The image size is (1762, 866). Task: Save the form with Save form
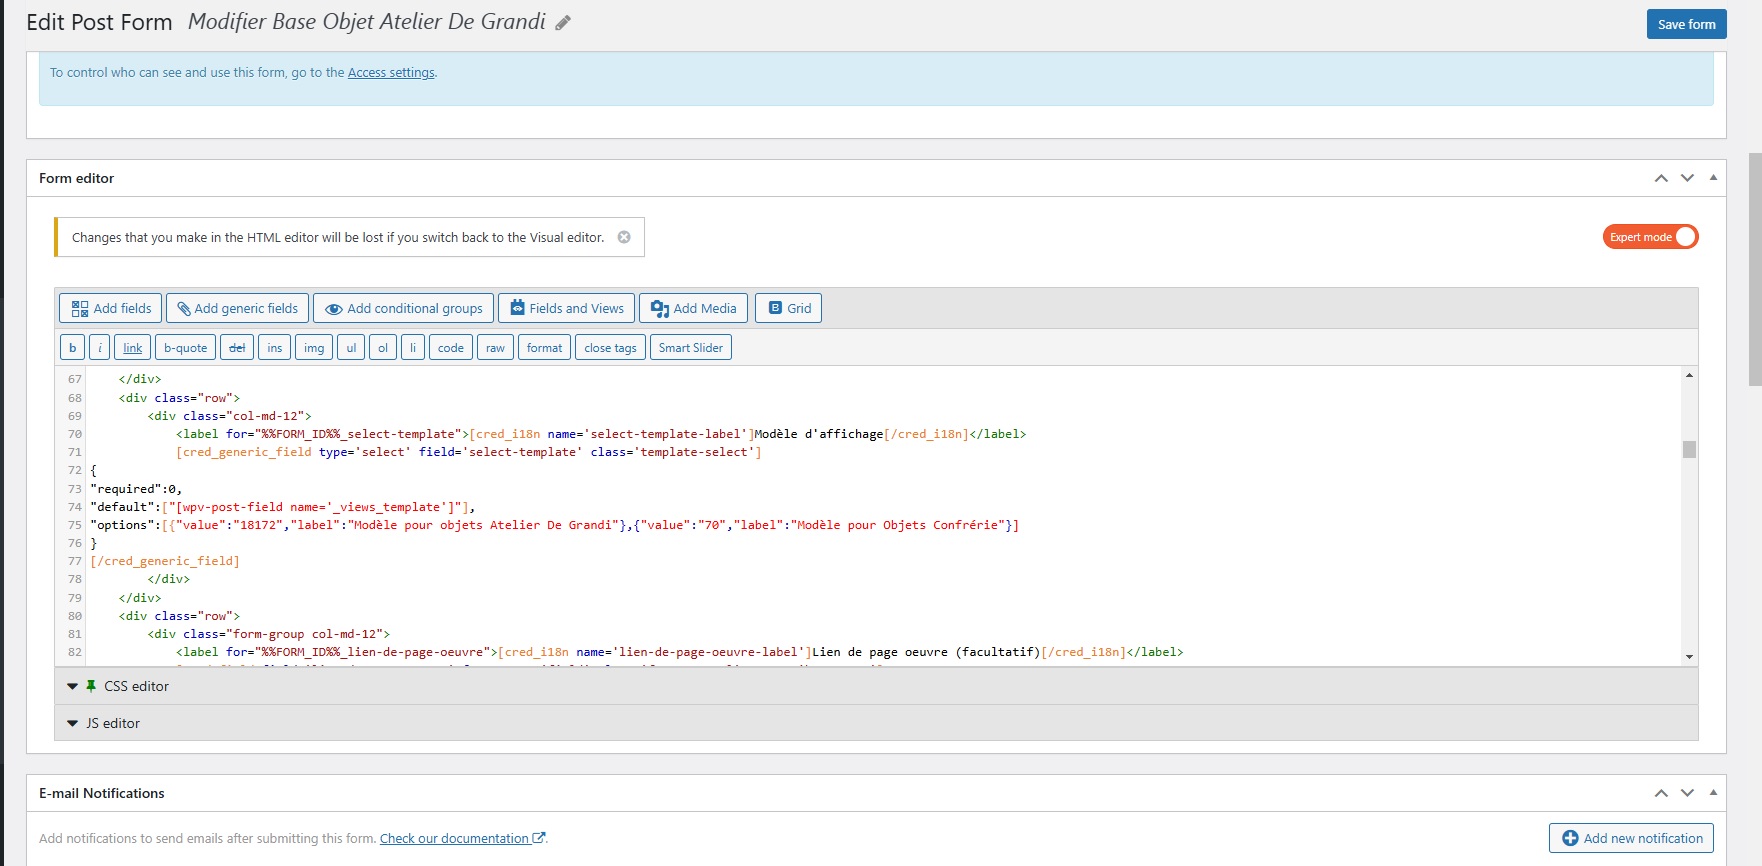[1686, 24]
